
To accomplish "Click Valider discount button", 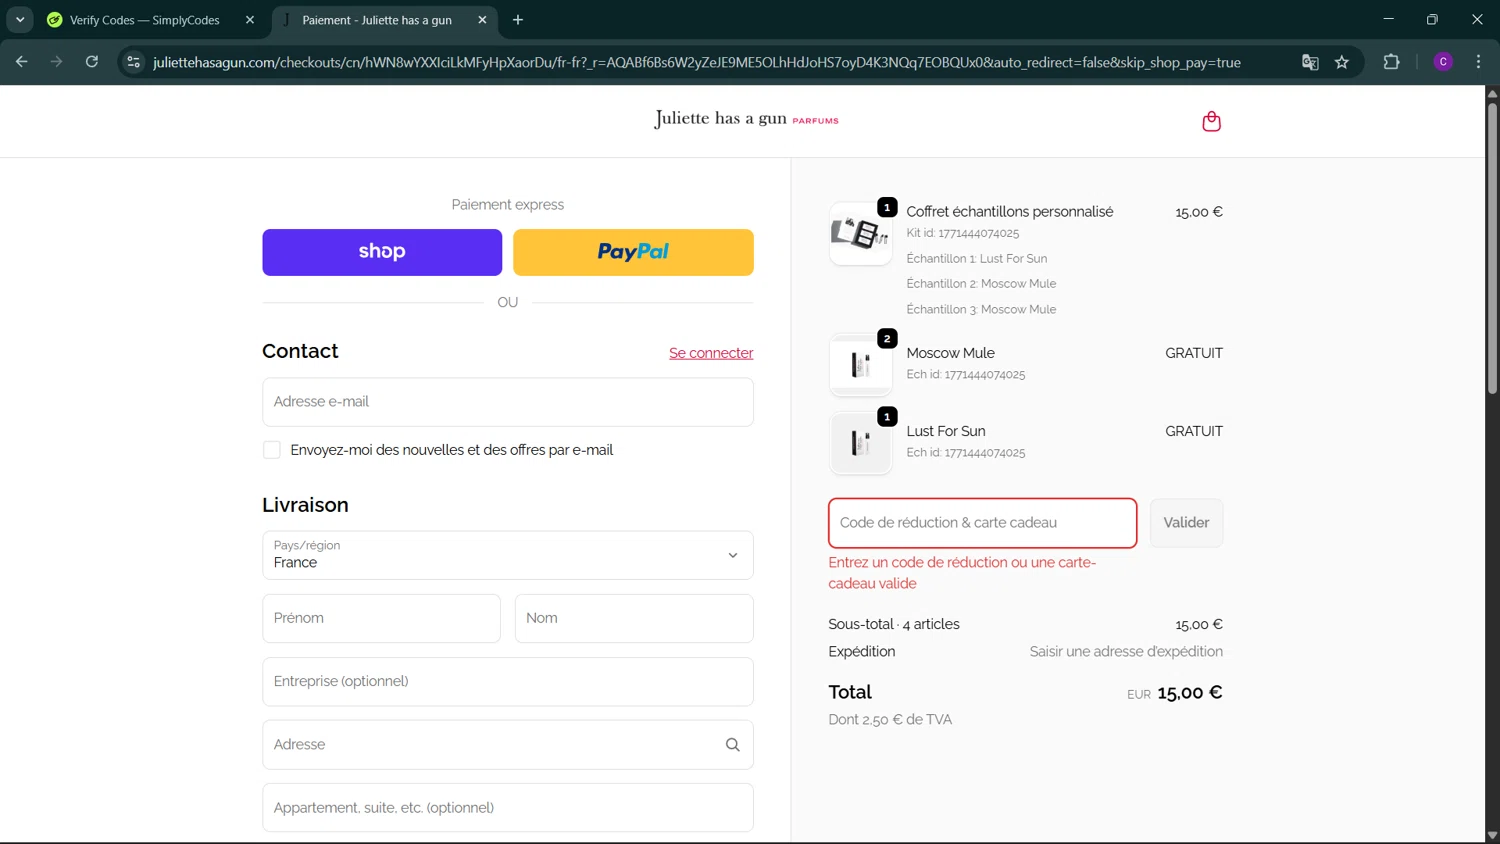I will (1186, 523).
